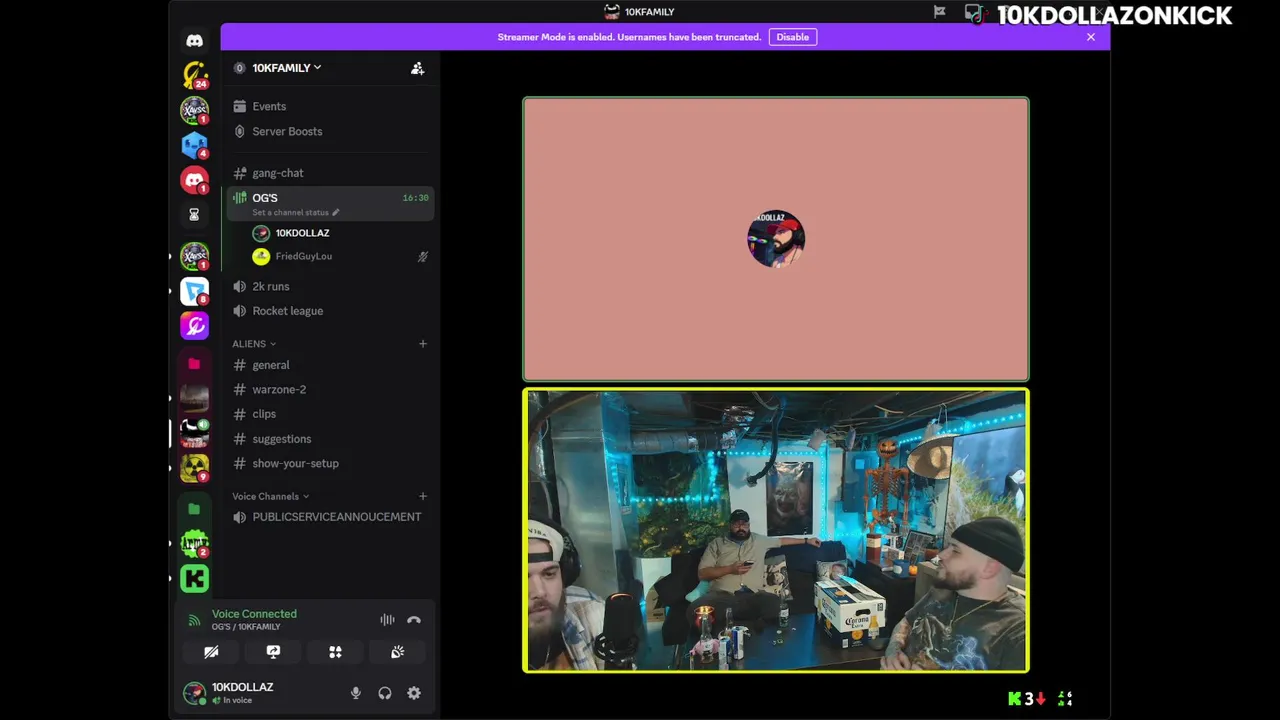Open the purple-pink gradient server icon

[194, 326]
